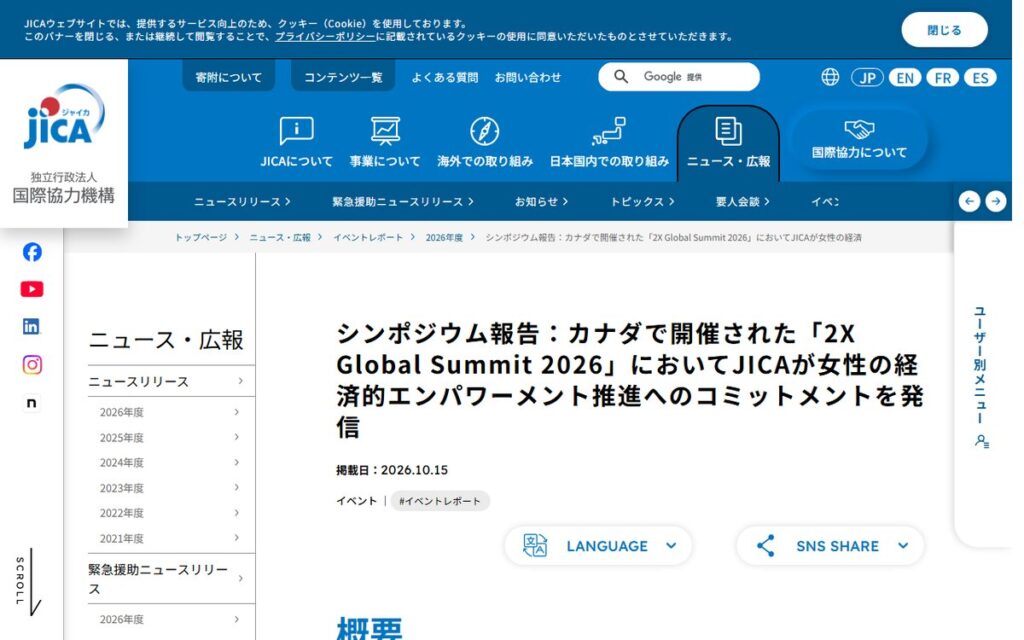
Task: Click the SCROLL down indicator
Action: coord(29,581)
